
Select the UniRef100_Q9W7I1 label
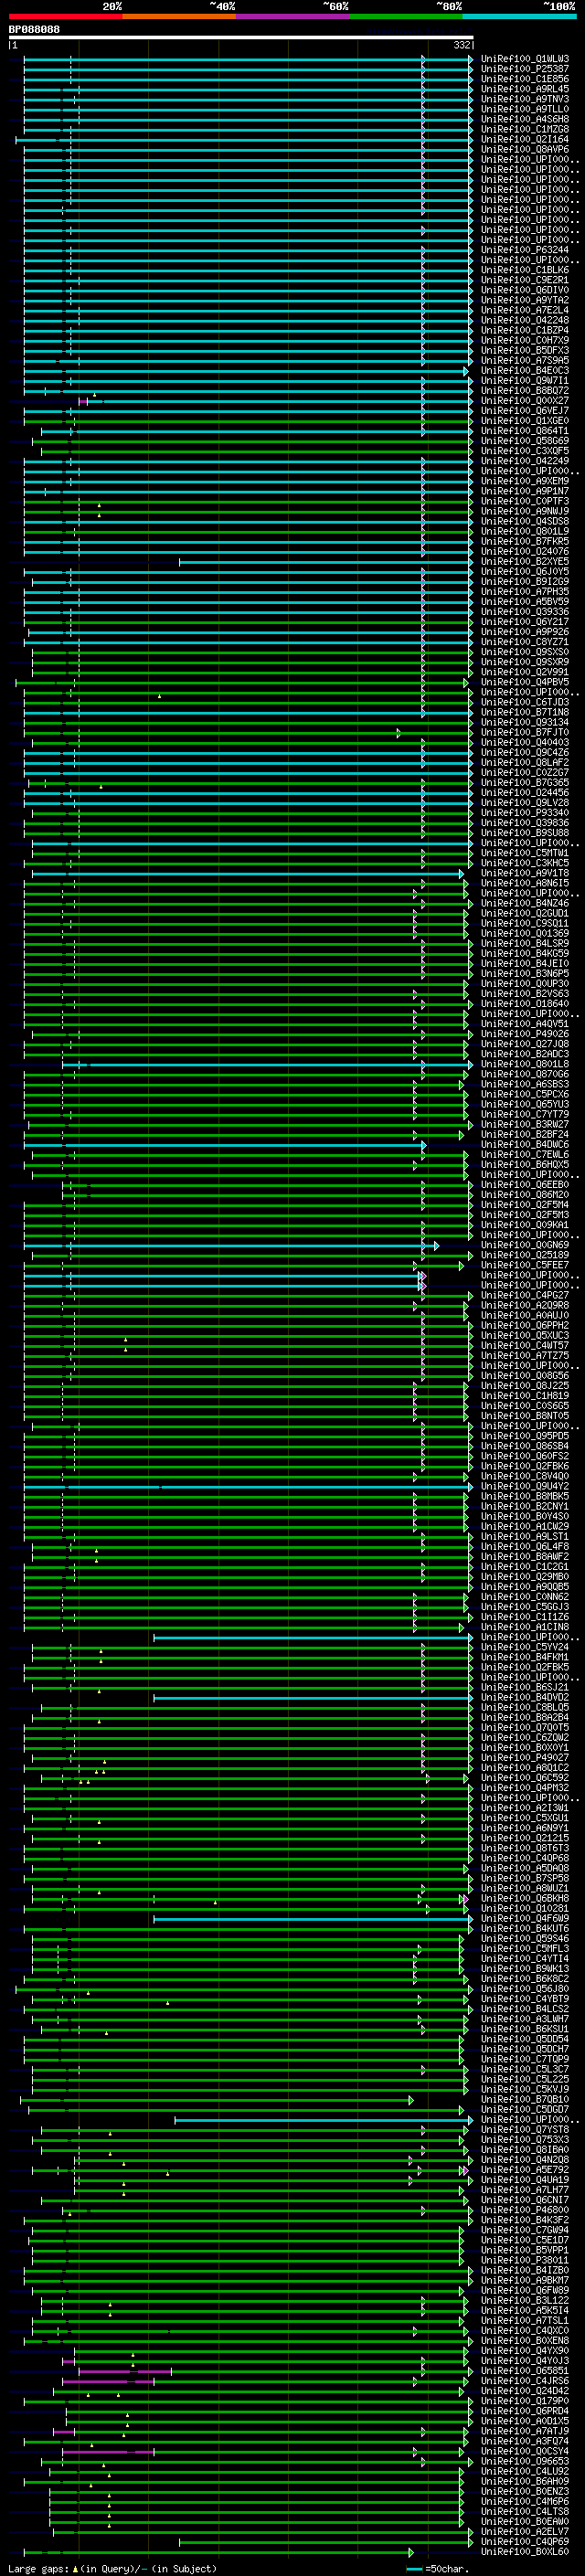(x=525, y=380)
